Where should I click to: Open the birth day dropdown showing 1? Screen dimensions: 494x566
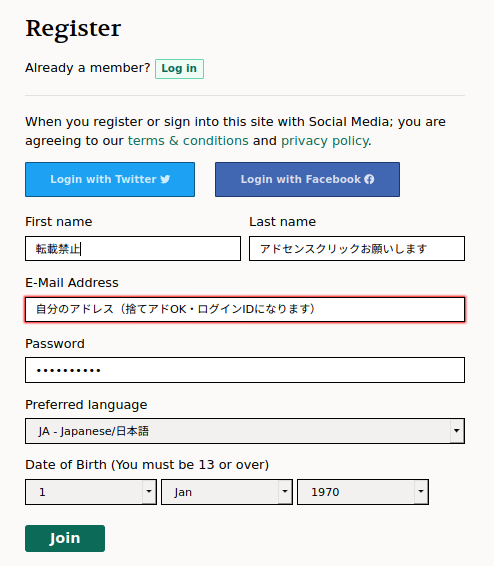pos(91,492)
